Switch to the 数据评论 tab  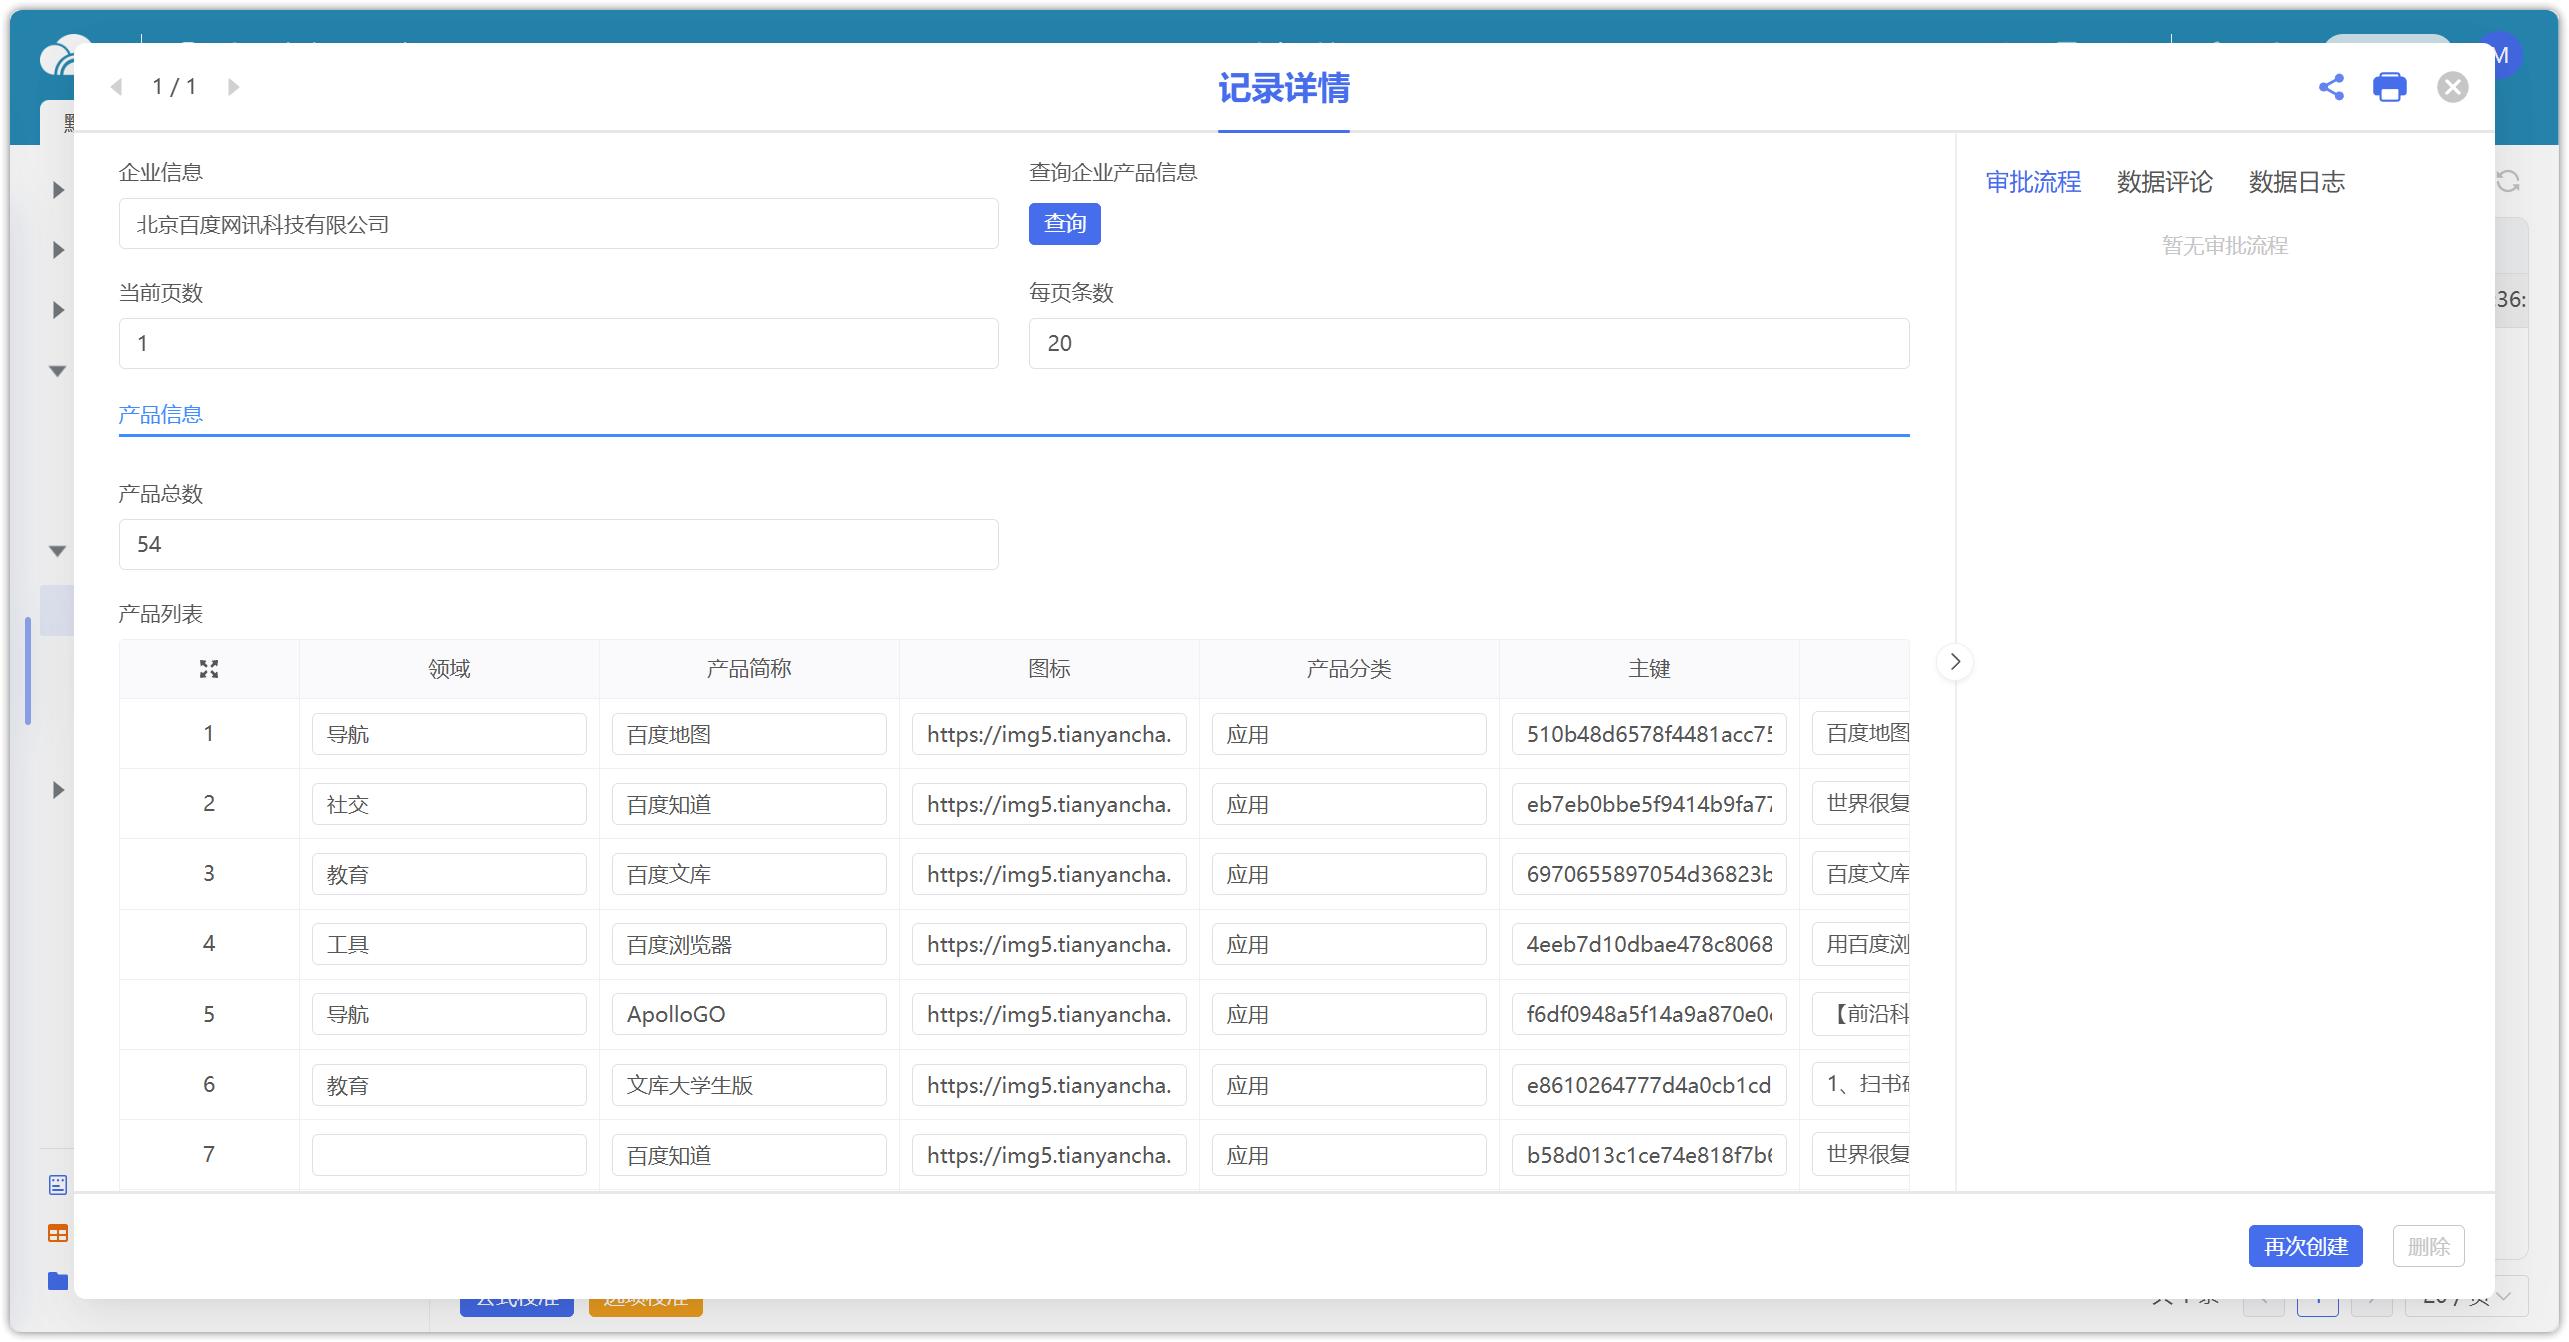(x=2165, y=182)
